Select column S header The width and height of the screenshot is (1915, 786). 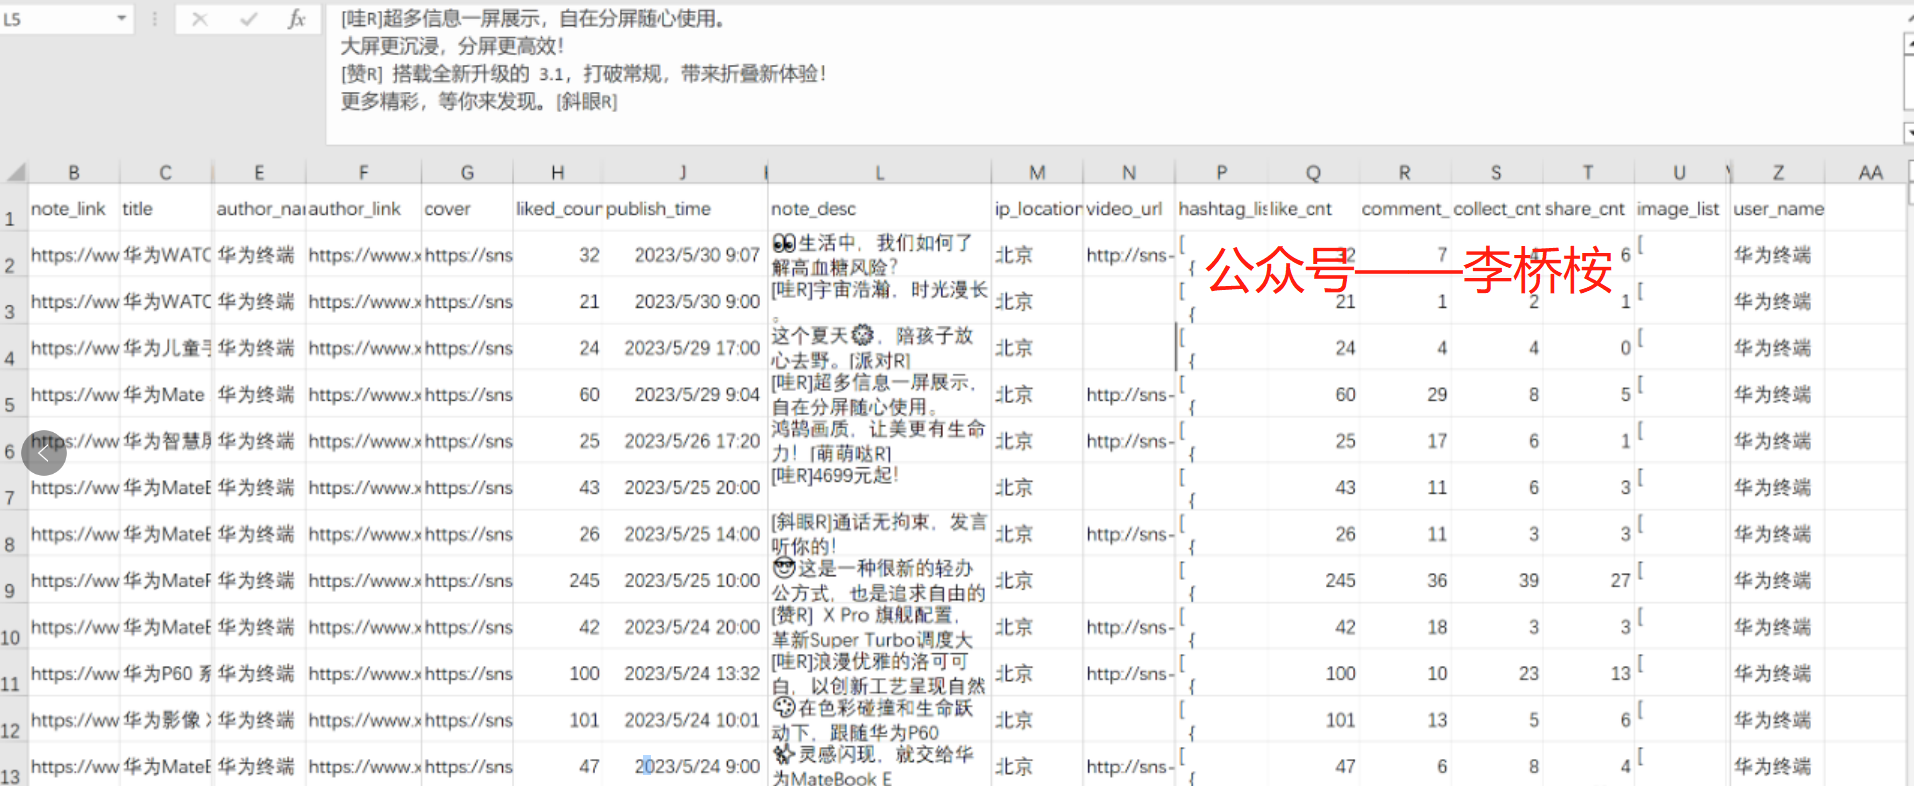(x=1496, y=172)
